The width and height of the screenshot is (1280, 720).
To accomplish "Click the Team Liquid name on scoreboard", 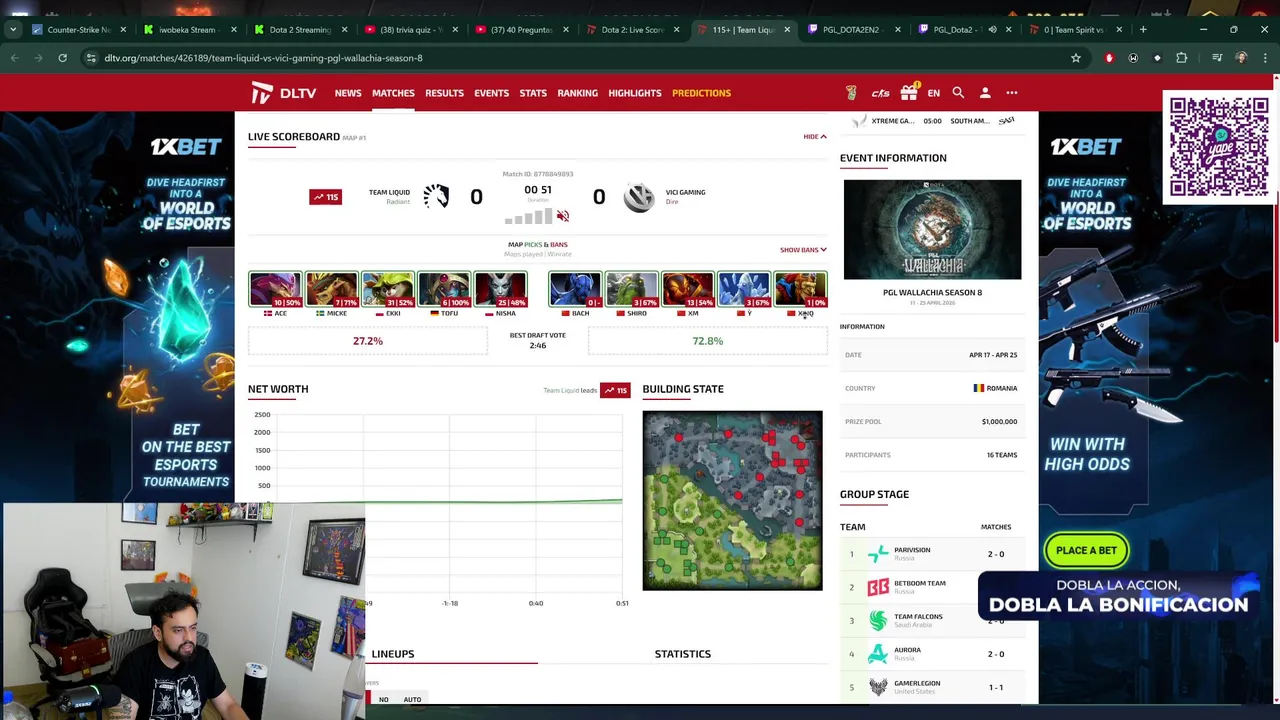I will (x=389, y=192).
